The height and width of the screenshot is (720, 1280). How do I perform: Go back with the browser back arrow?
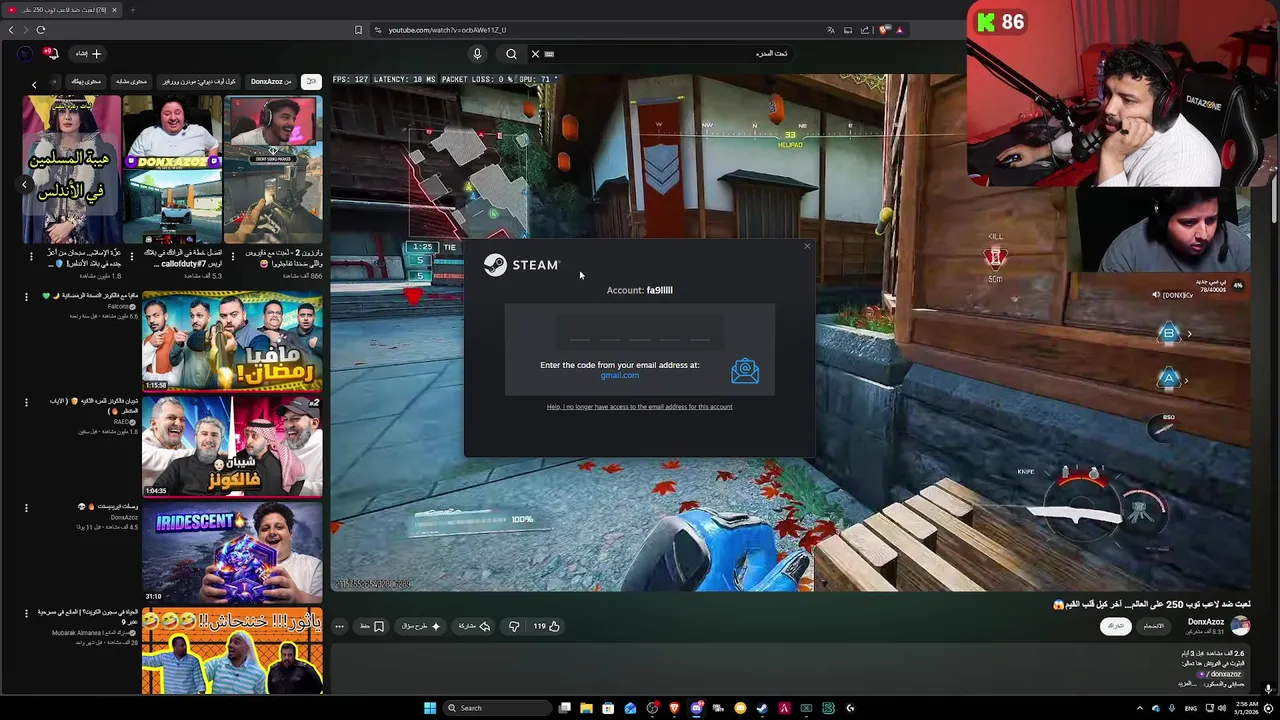(x=11, y=29)
